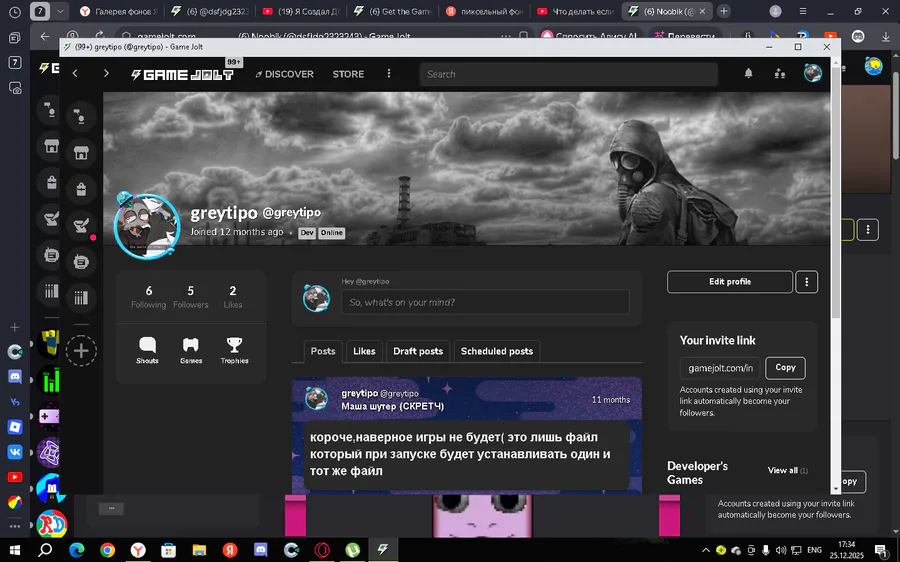Viewport: 900px width, 562px height.
Task: Go back in the background Yandex browser
Action: click(45, 36)
